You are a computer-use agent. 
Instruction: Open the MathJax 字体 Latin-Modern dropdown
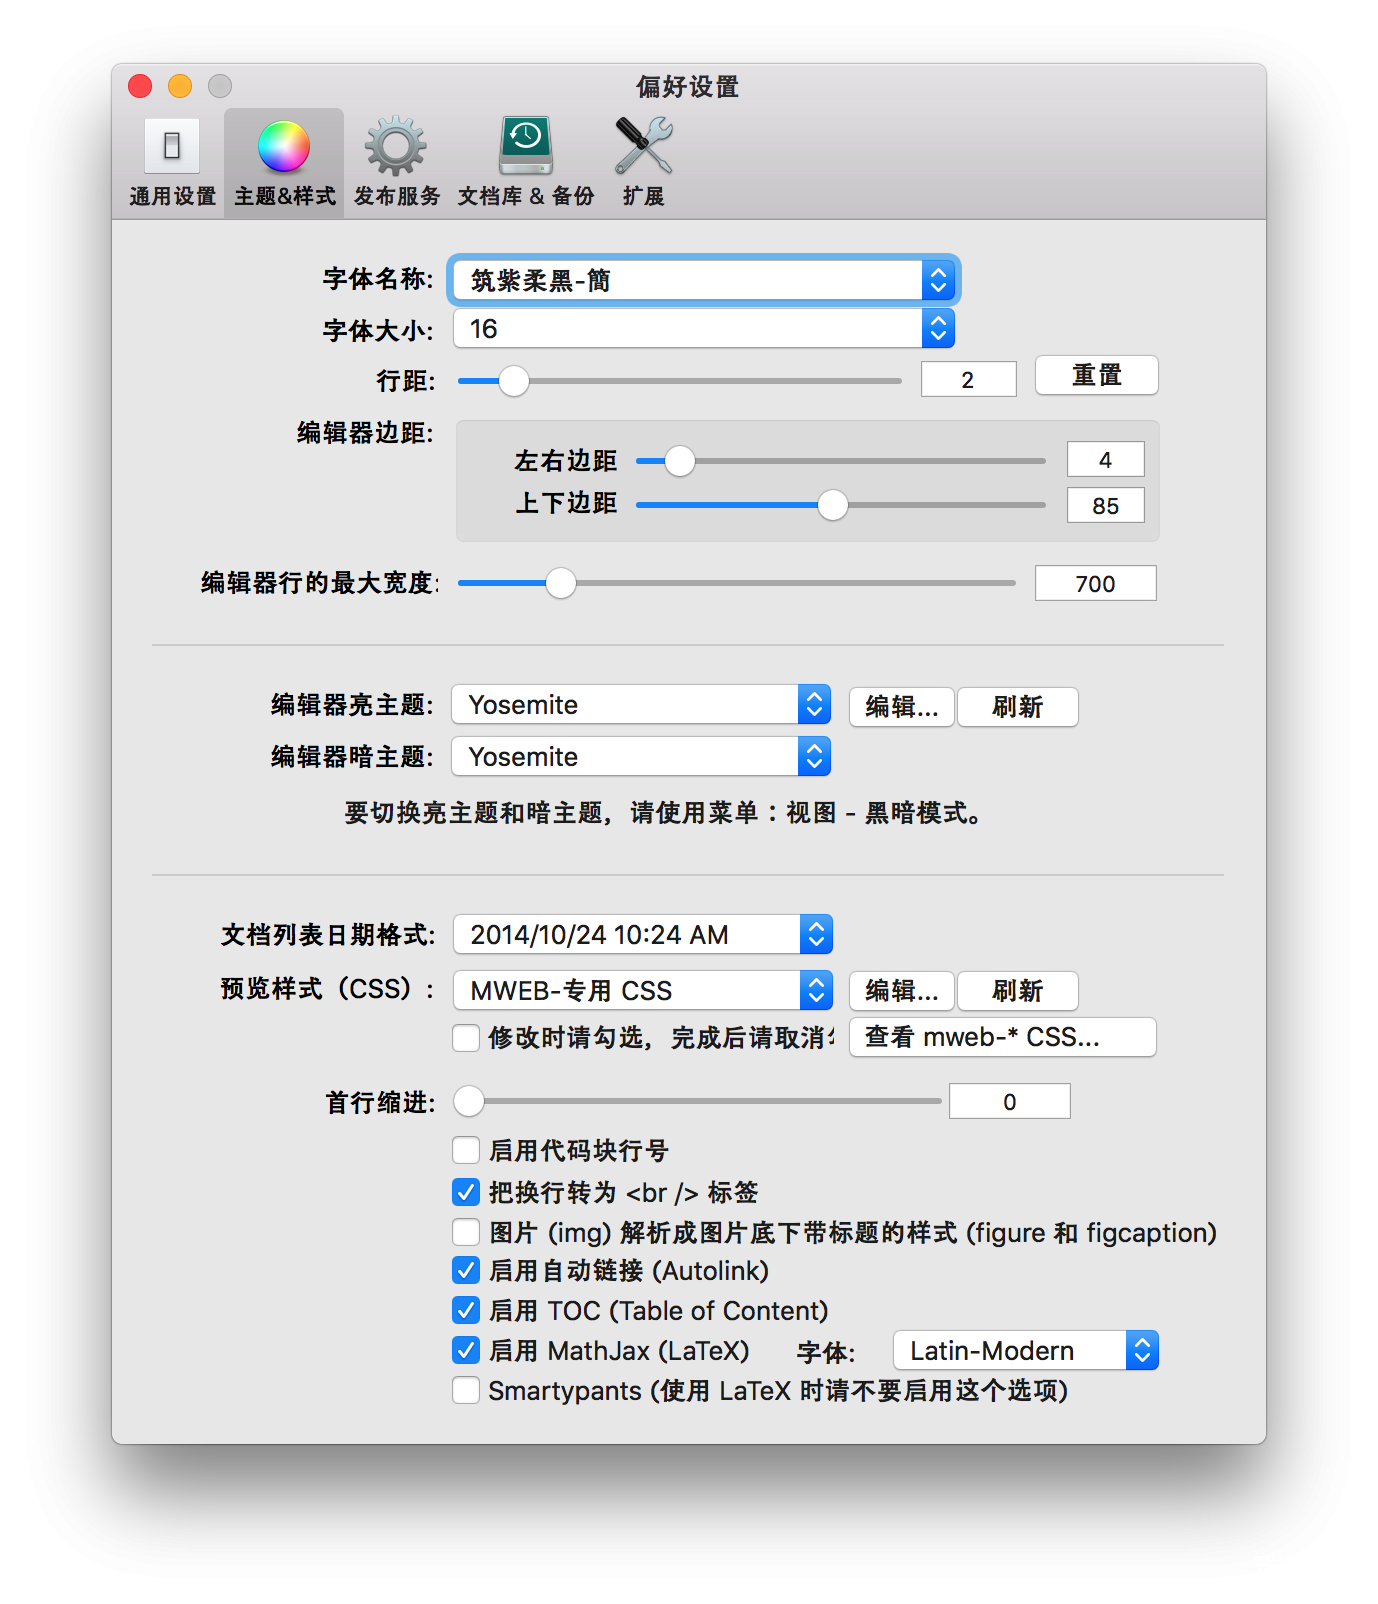click(1026, 1350)
